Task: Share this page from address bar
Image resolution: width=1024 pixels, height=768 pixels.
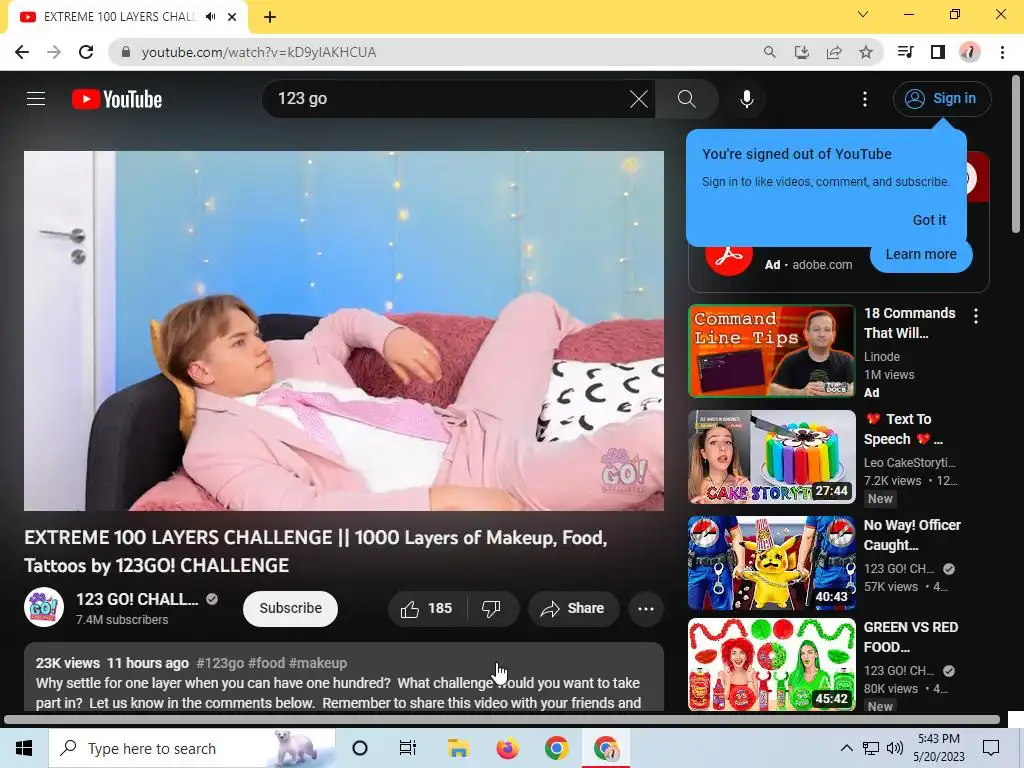Action: [x=834, y=52]
